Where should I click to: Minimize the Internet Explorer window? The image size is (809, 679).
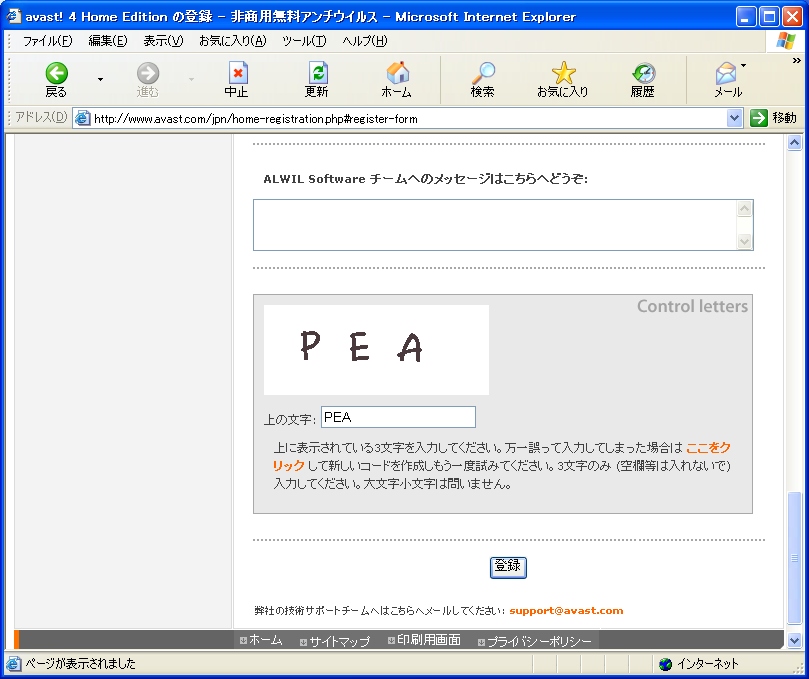pos(745,17)
